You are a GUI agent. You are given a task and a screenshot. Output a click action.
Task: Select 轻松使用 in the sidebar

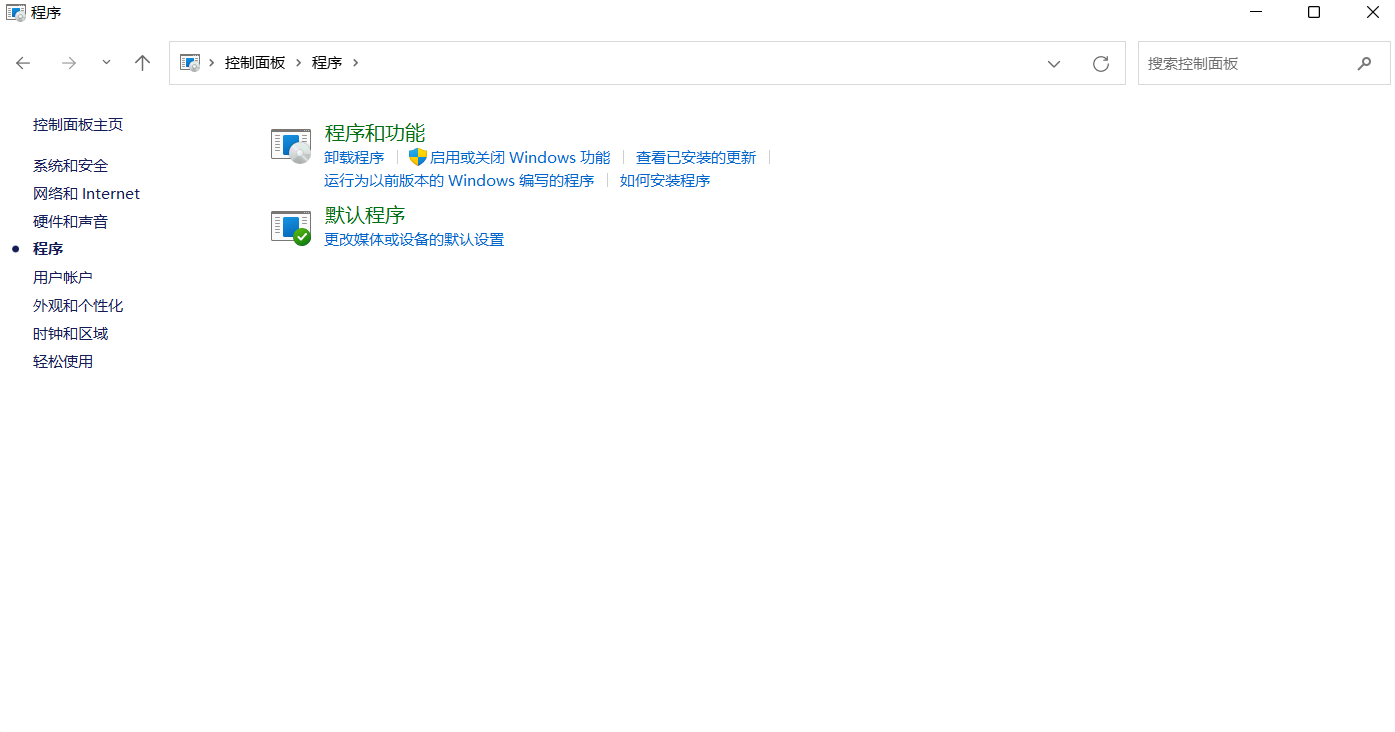[63, 362]
